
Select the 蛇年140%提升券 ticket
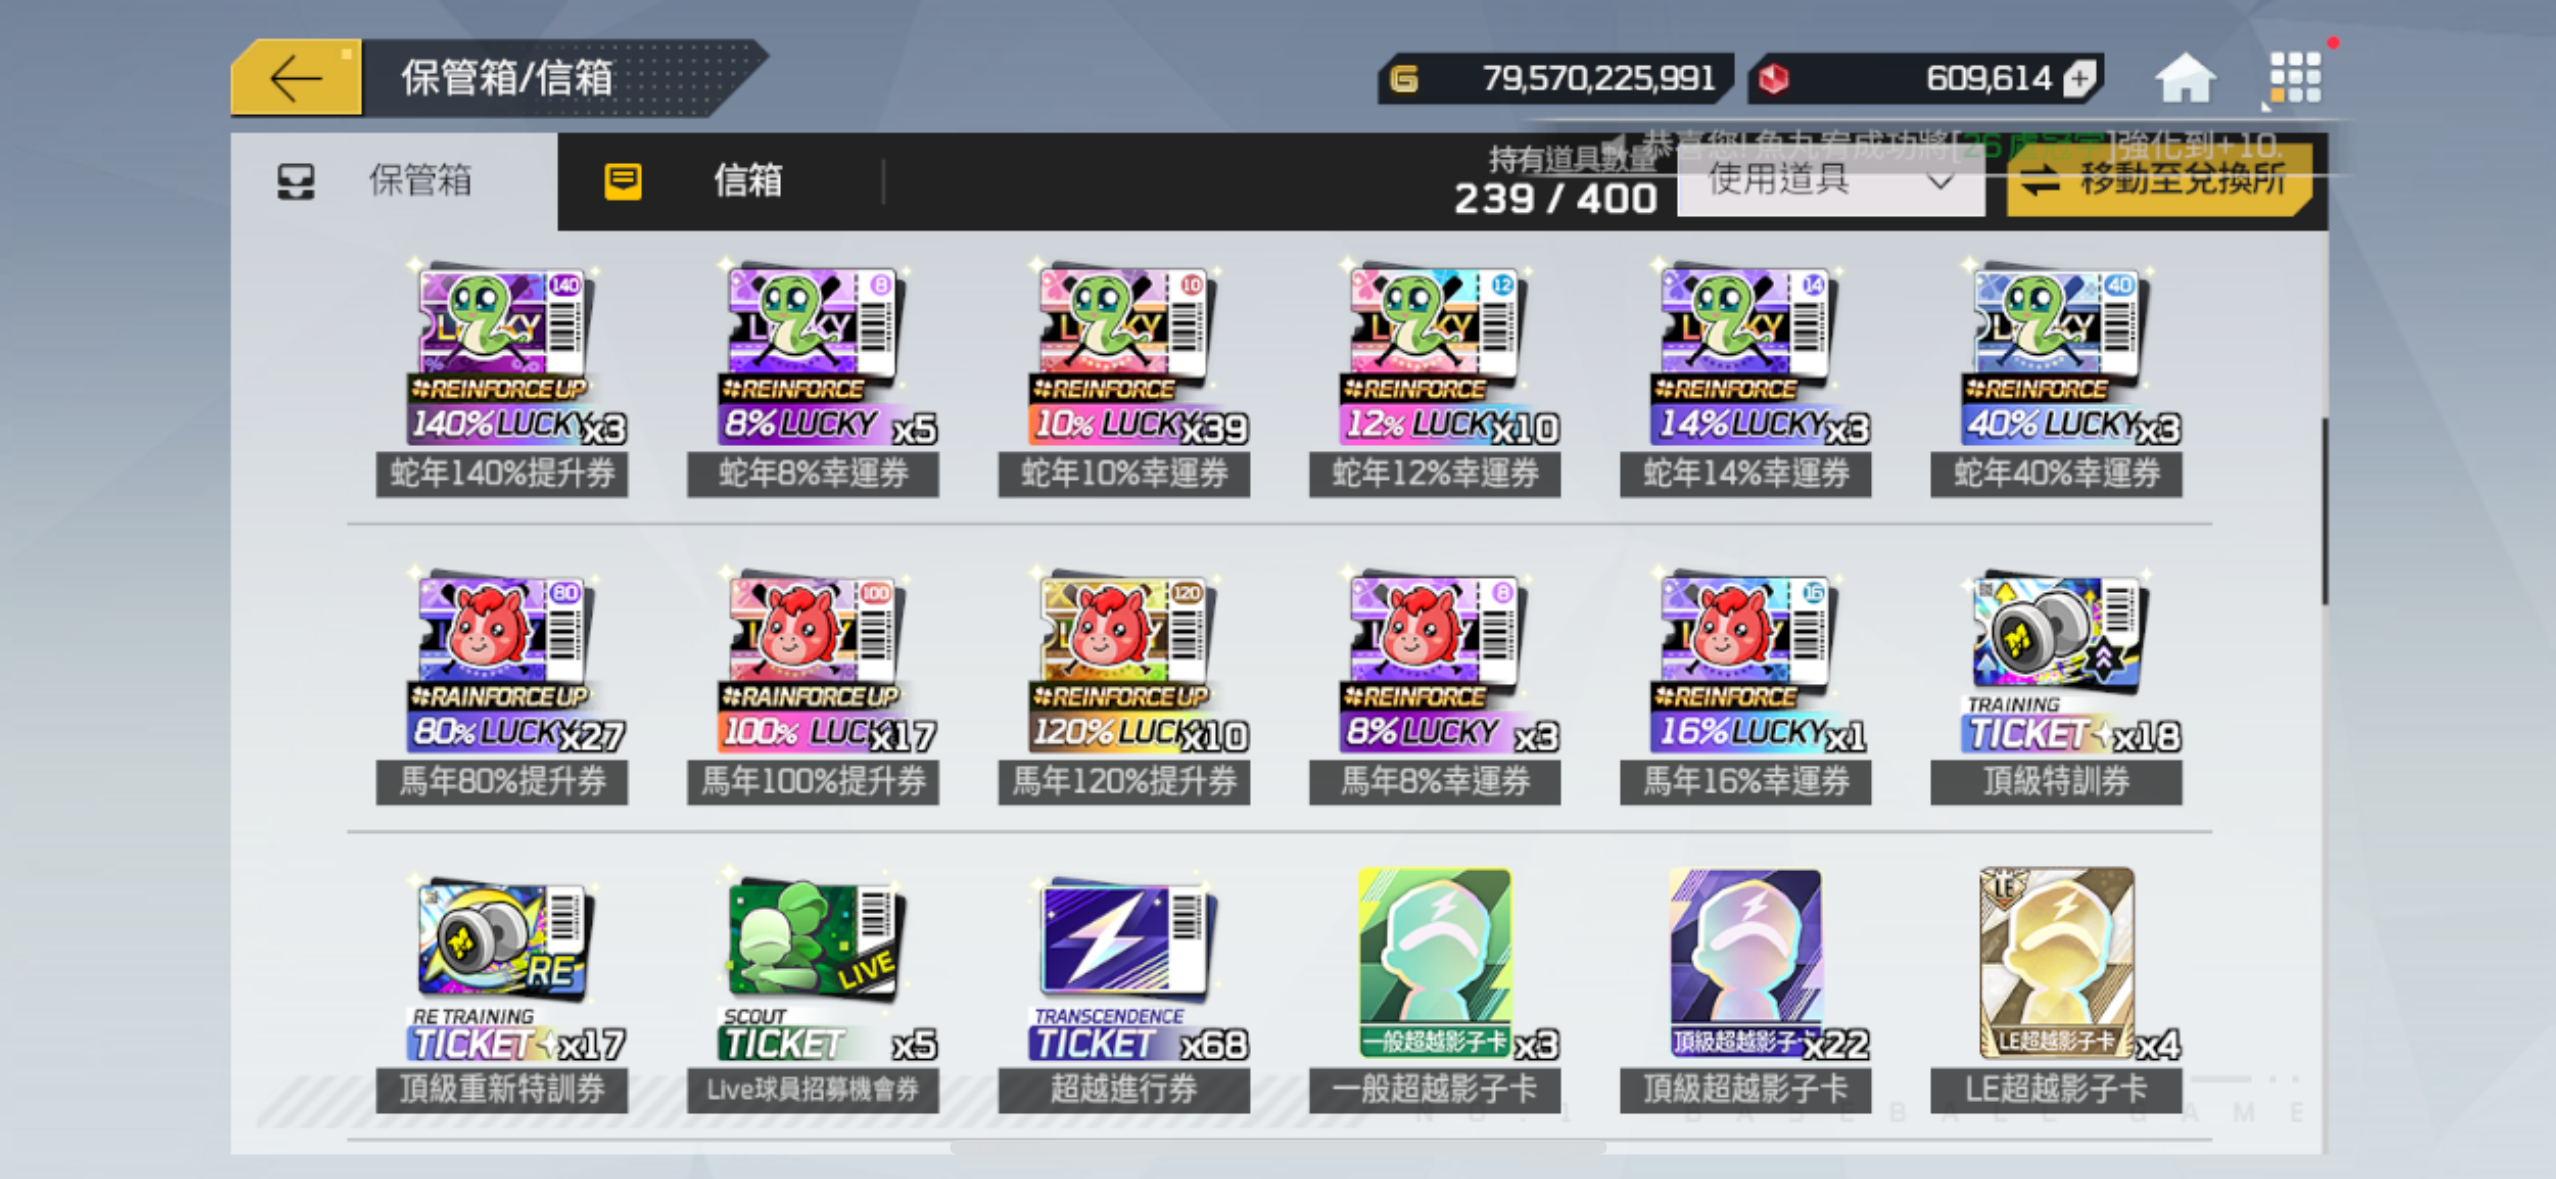502,378
